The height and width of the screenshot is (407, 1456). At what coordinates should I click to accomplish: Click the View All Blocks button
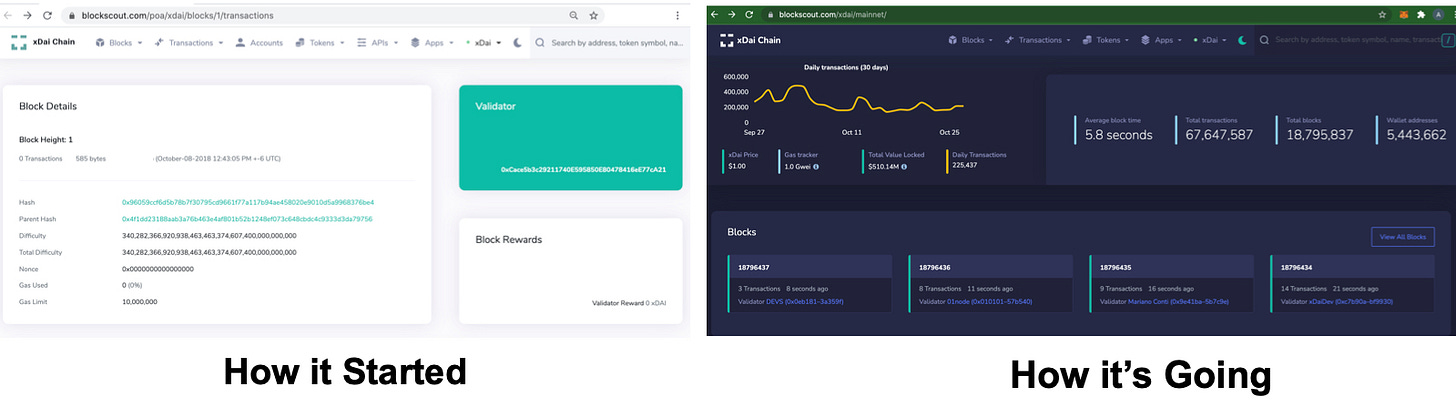pos(1402,237)
